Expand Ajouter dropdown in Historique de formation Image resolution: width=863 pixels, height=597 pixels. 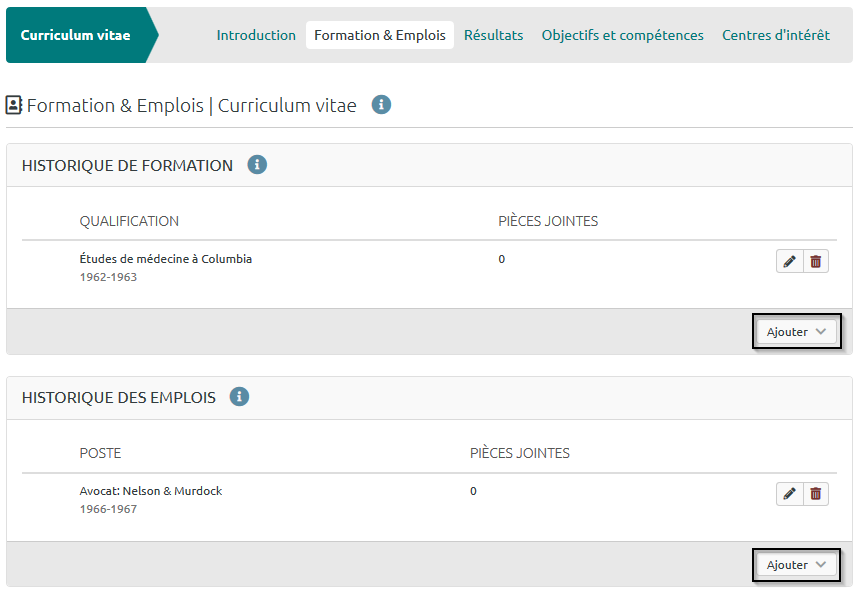click(x=796, y=332)
